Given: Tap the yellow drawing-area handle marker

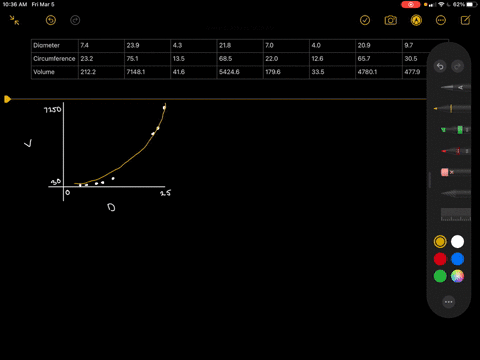Looking at the screenshot, I should 7,99.
